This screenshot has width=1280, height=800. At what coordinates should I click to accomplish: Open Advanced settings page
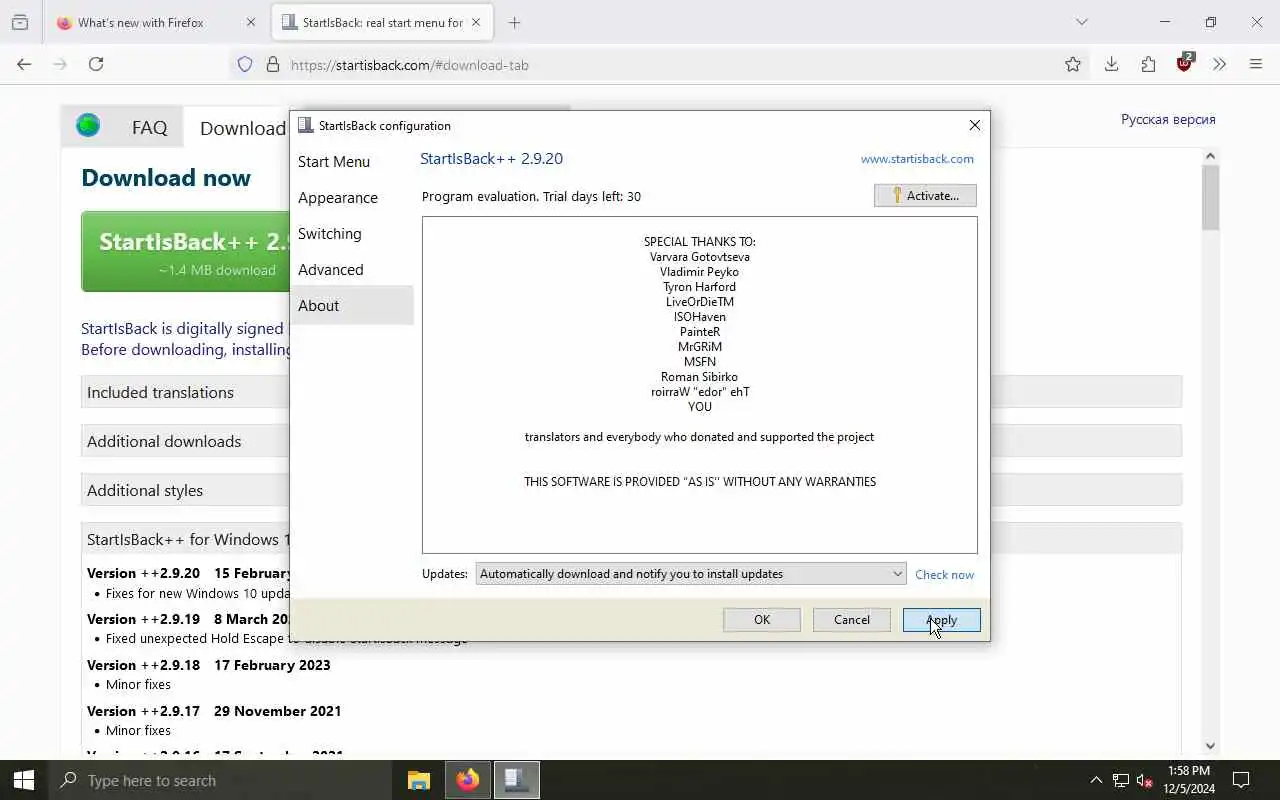click(x=351, y=269)
